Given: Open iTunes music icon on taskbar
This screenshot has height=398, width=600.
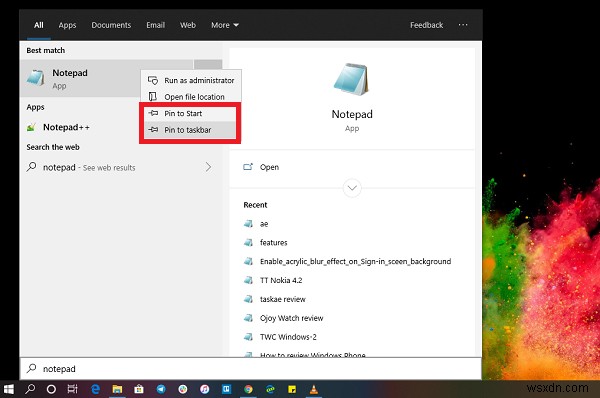Looking at the screenshot, I should (x=205, y=389).
